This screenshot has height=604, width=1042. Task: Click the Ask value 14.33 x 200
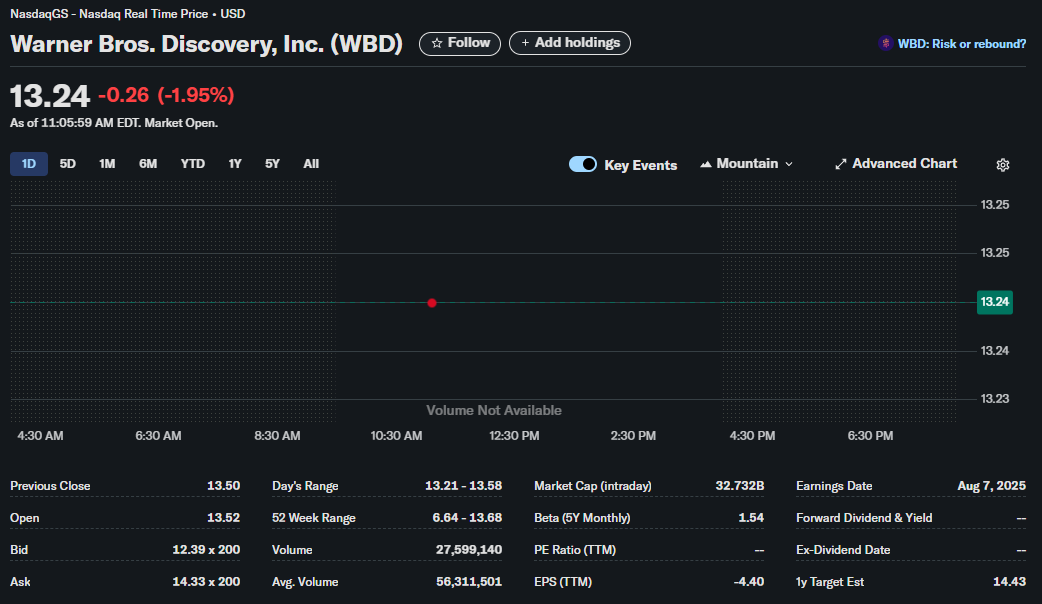point(206,581)
